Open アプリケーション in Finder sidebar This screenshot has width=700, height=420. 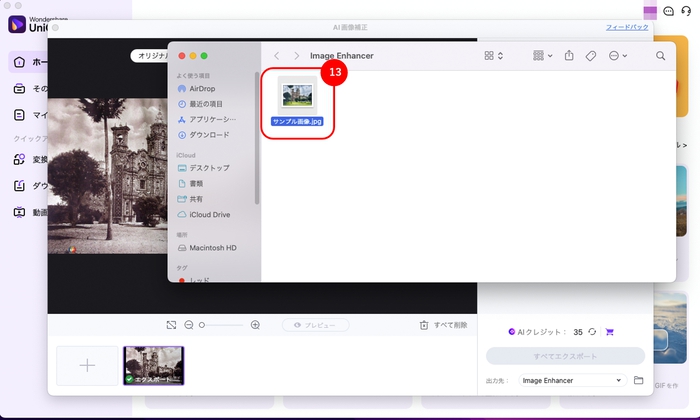click(207, 120)
